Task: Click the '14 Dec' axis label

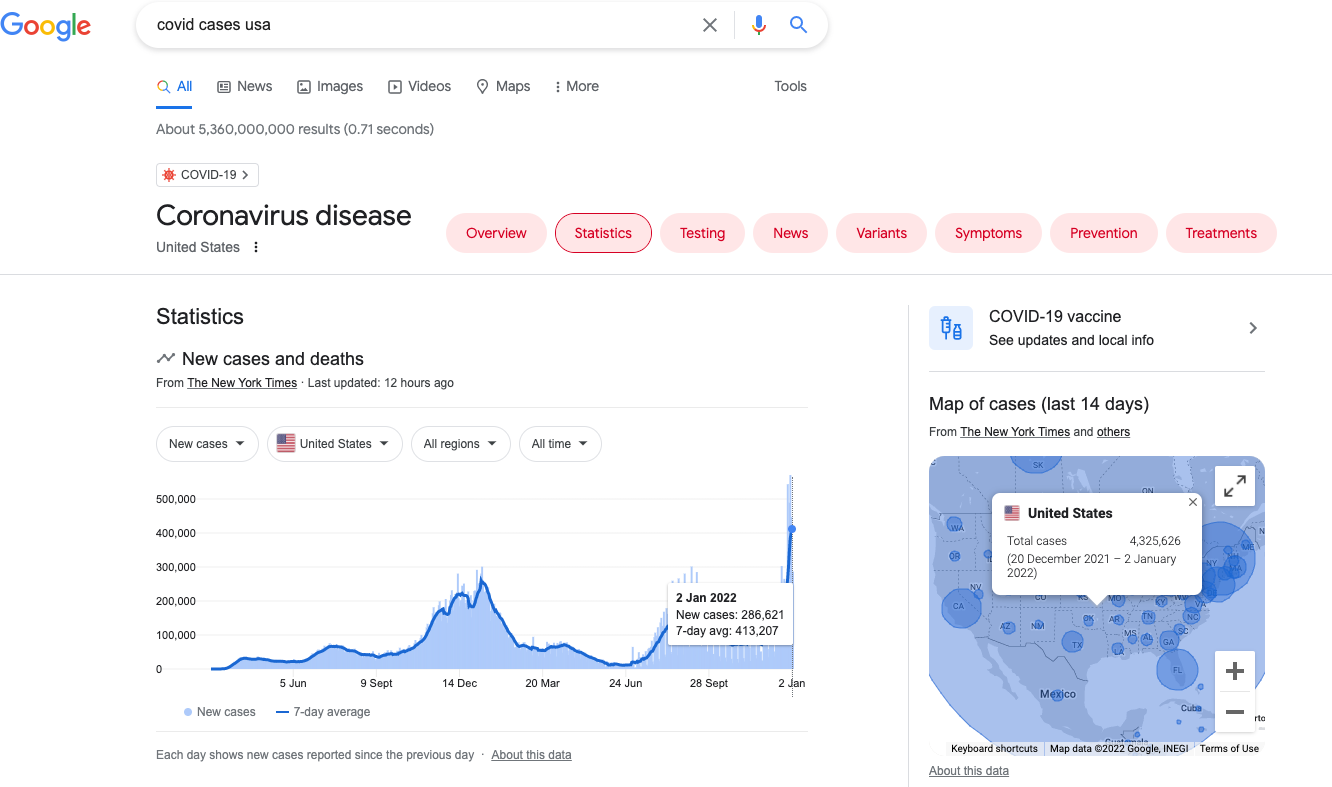Action: pyautogui.click(x=460, y=684)
